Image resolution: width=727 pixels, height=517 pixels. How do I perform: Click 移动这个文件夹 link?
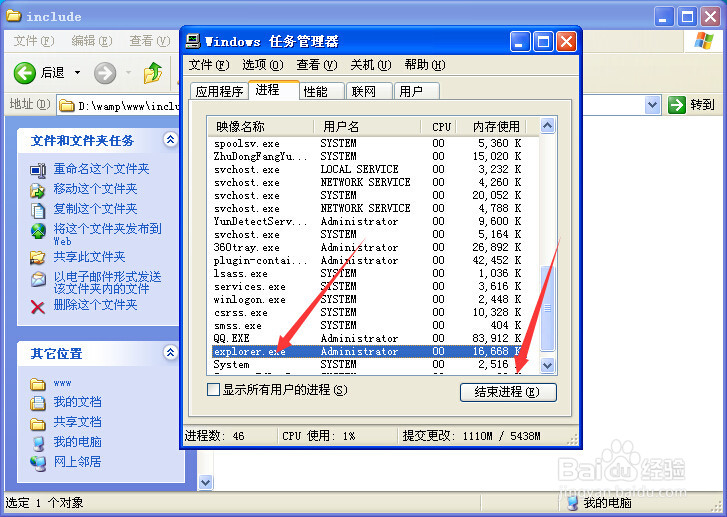pyautogui.click(x=95, y=189)
